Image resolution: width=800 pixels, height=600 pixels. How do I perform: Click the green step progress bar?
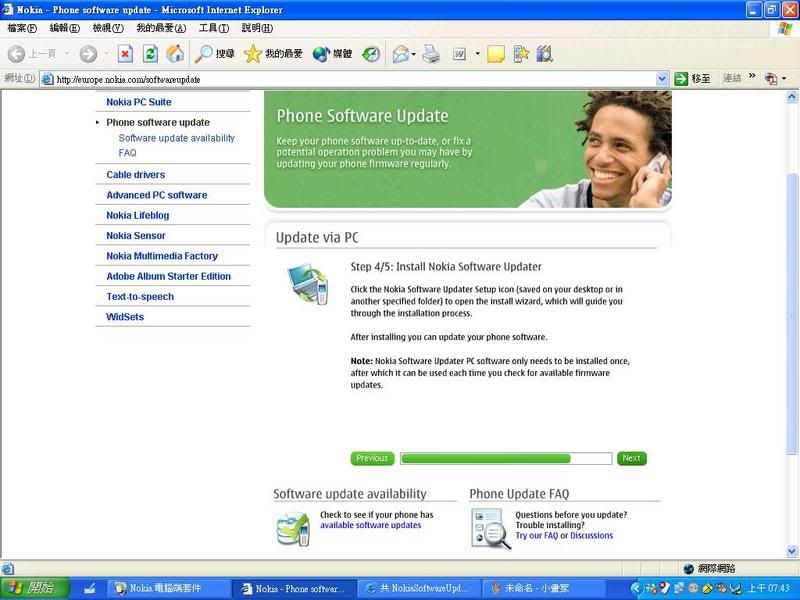coord(506,458)
